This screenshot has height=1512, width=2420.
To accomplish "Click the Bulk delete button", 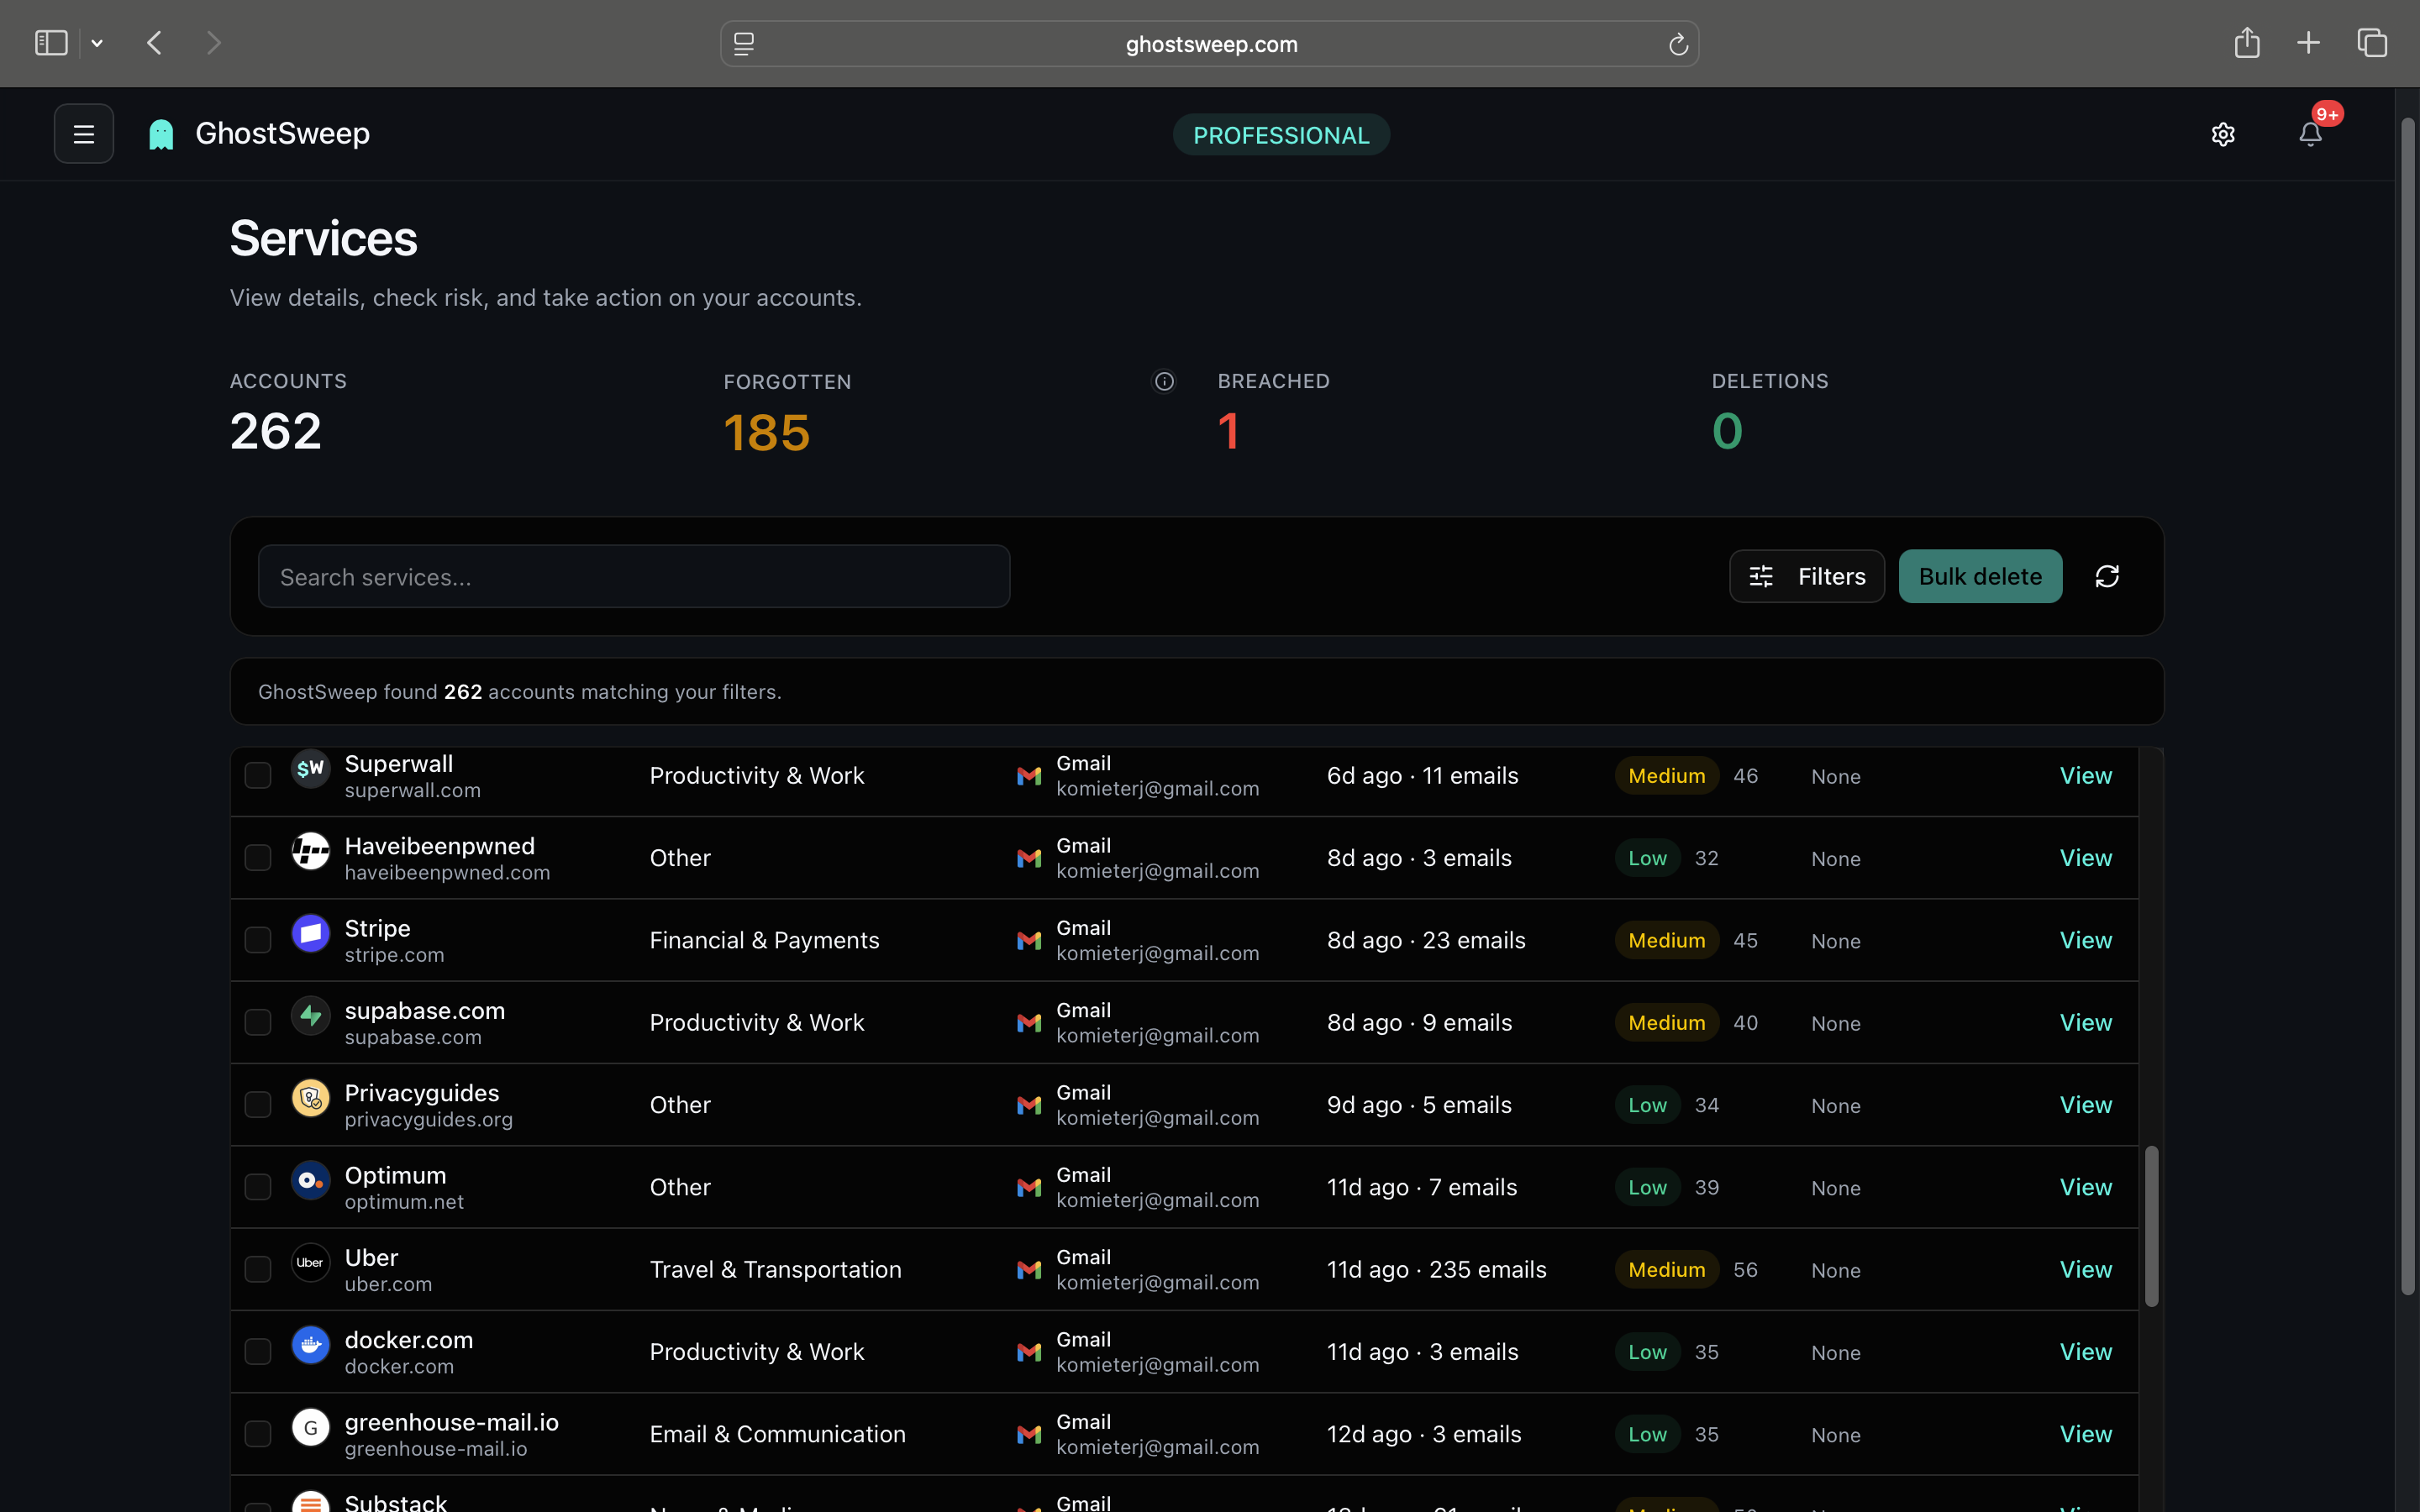I will (x=1980, y=577).
